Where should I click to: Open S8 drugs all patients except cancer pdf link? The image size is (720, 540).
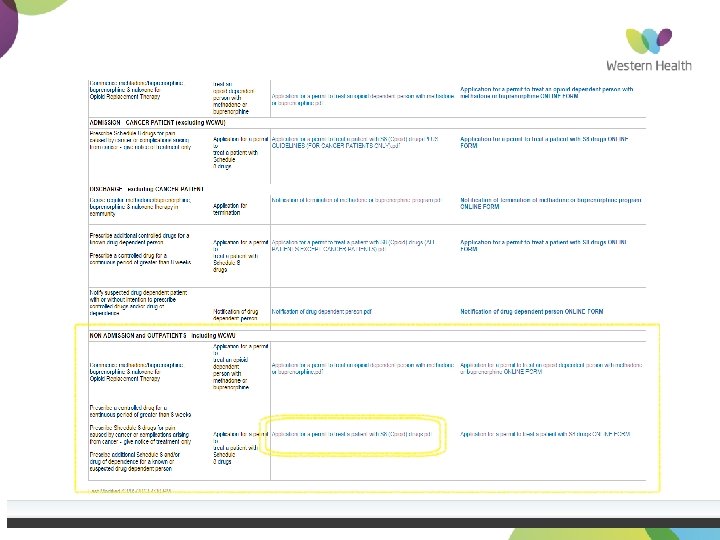click(353, 246)
